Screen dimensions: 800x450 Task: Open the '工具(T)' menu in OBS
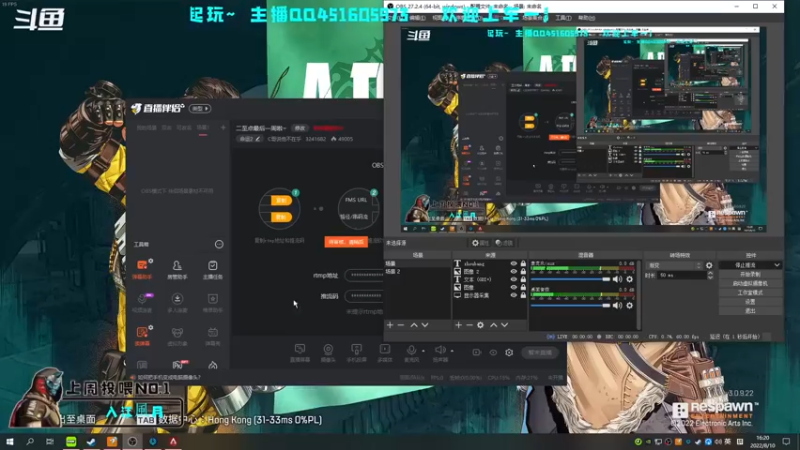tap(563, 18)
